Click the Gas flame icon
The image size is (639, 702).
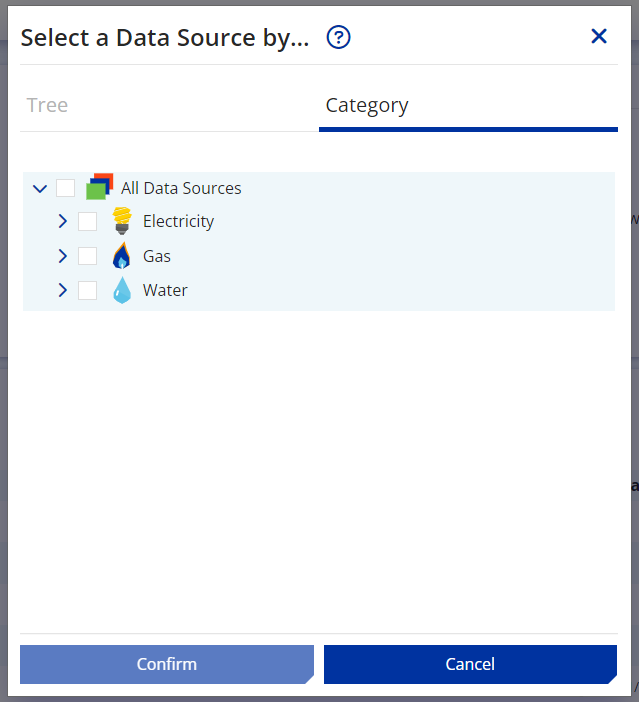122,256
